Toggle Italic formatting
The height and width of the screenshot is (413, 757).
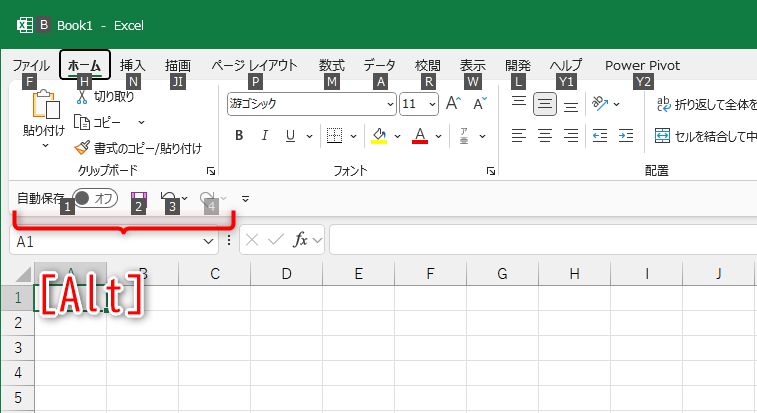tap(264, 136)
